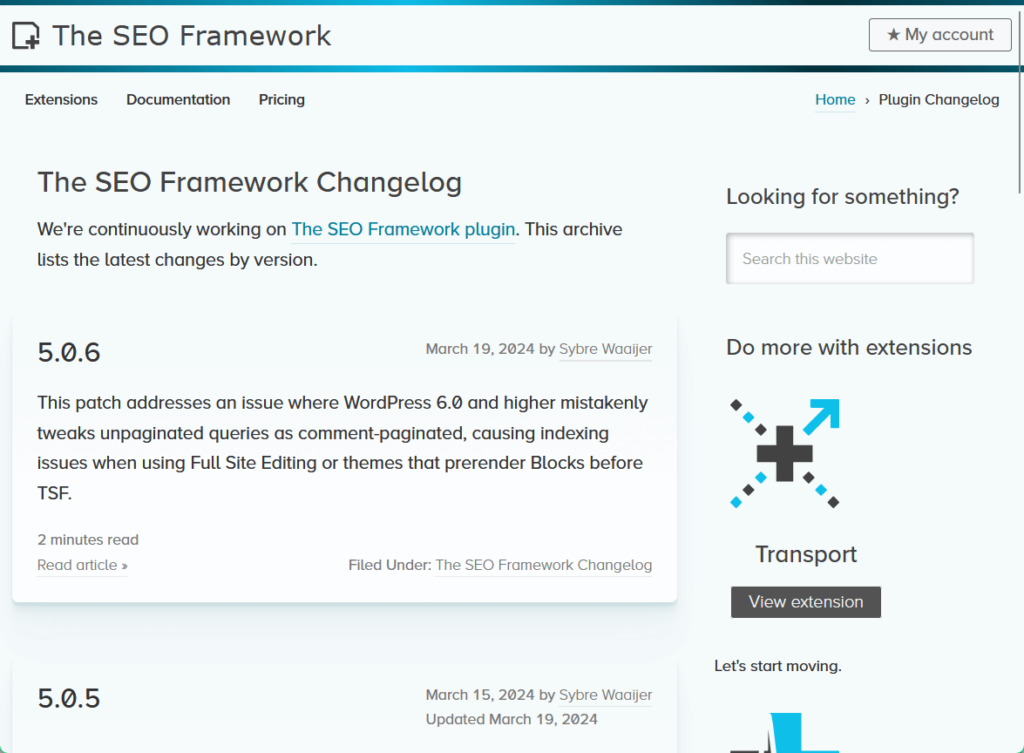Go to the Extensions menu item
Image resolution: width=1024 pixels, height=753 pixels.
pos(61,99)
